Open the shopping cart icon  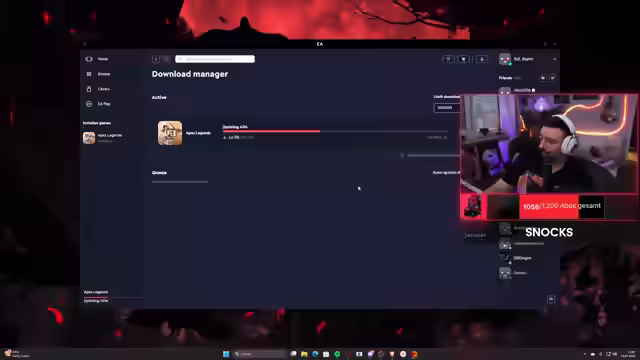pyautogui.click(x=463, y=59)
